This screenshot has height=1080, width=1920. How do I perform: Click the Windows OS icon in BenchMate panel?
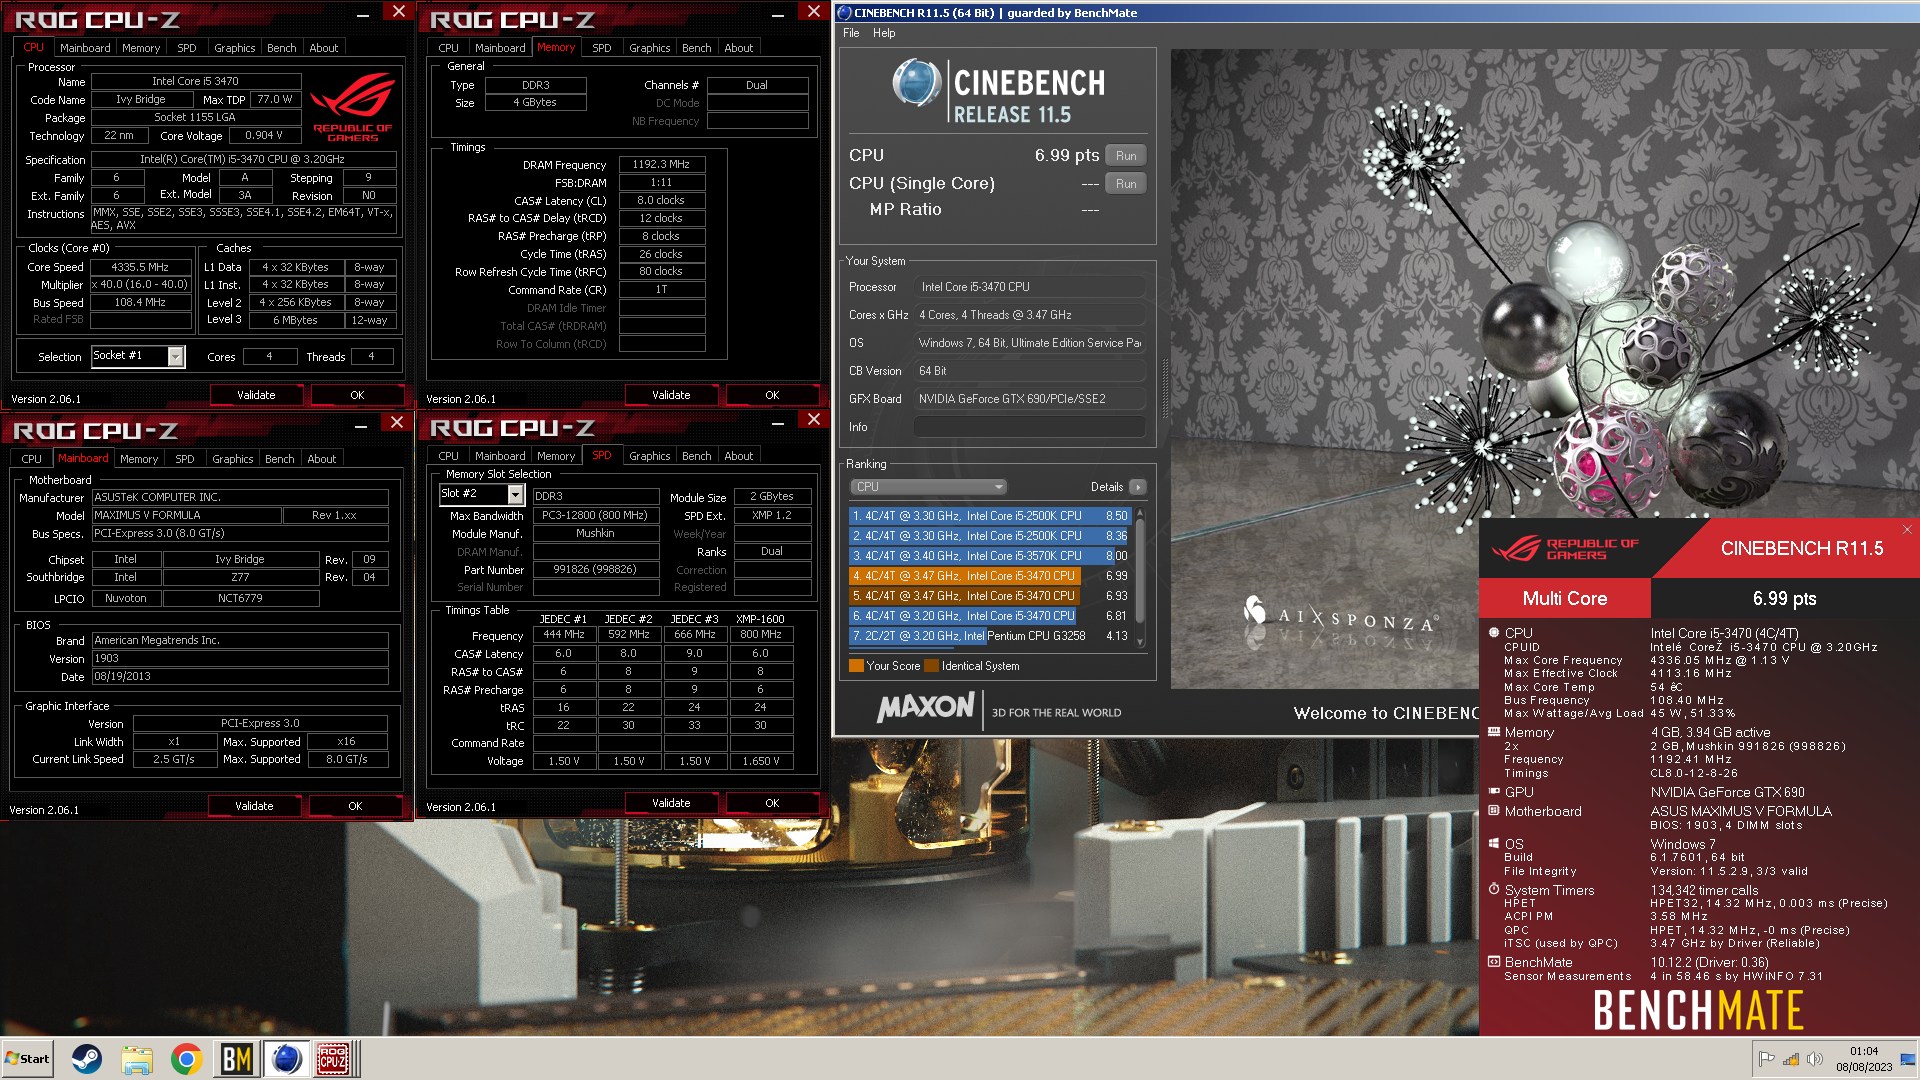click(1494, 844)
